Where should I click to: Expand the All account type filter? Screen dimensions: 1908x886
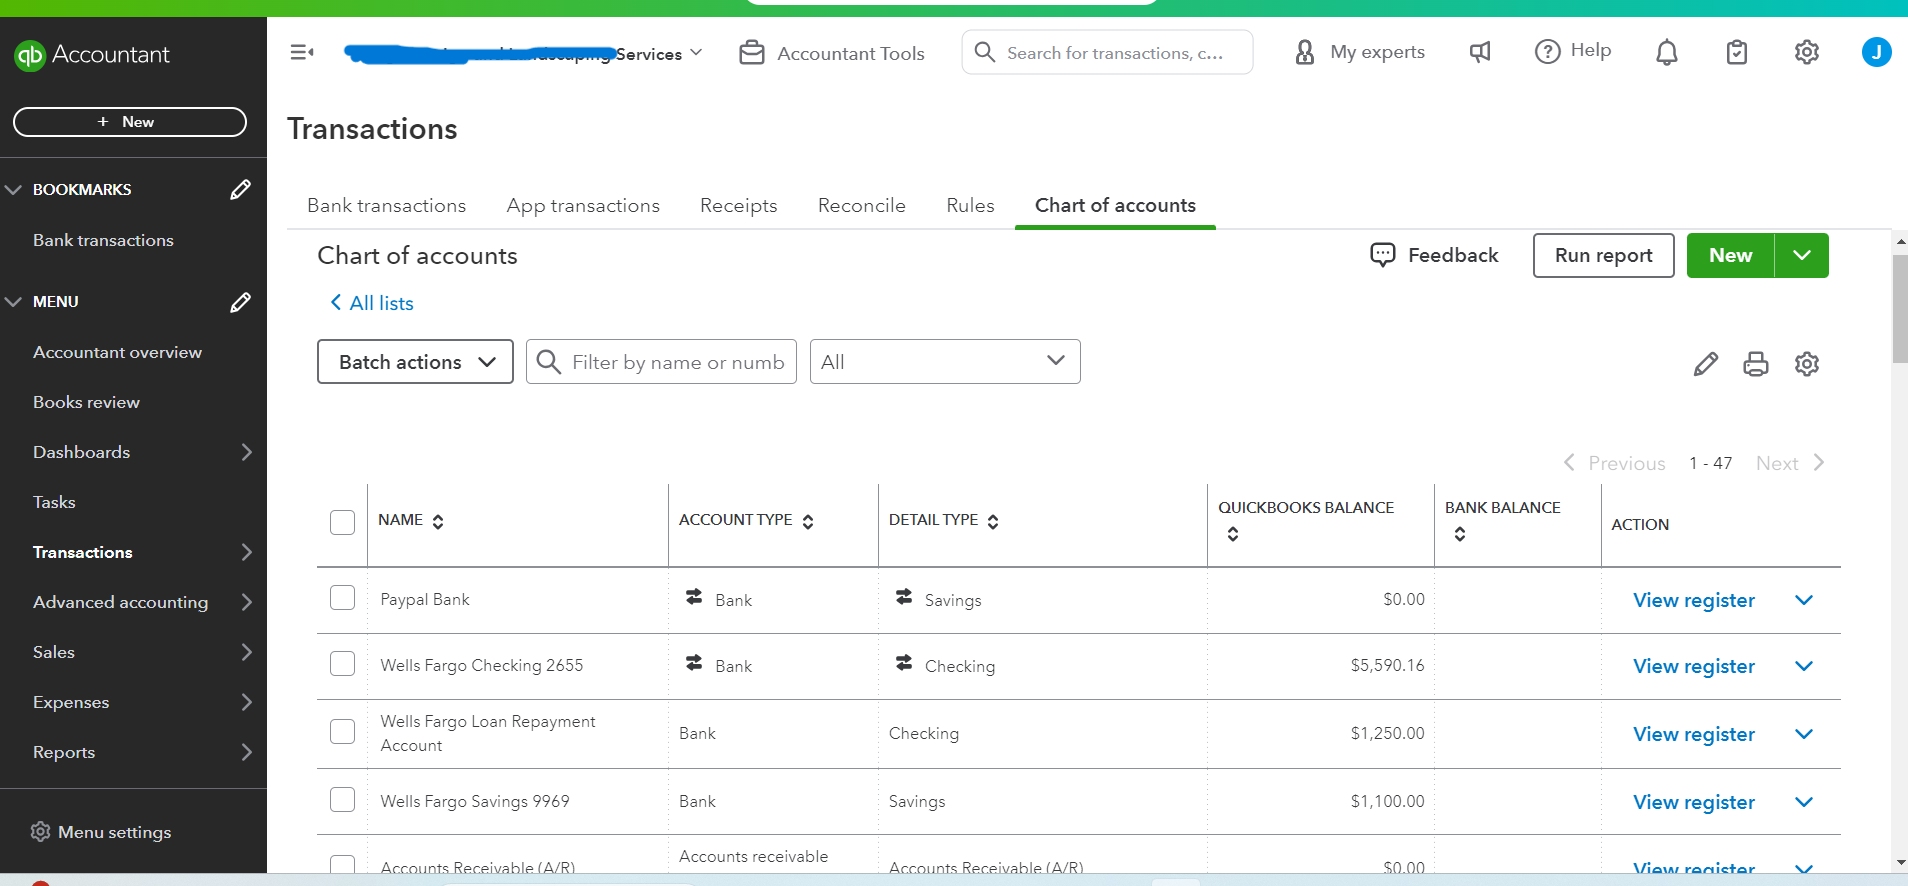point(944,362)
